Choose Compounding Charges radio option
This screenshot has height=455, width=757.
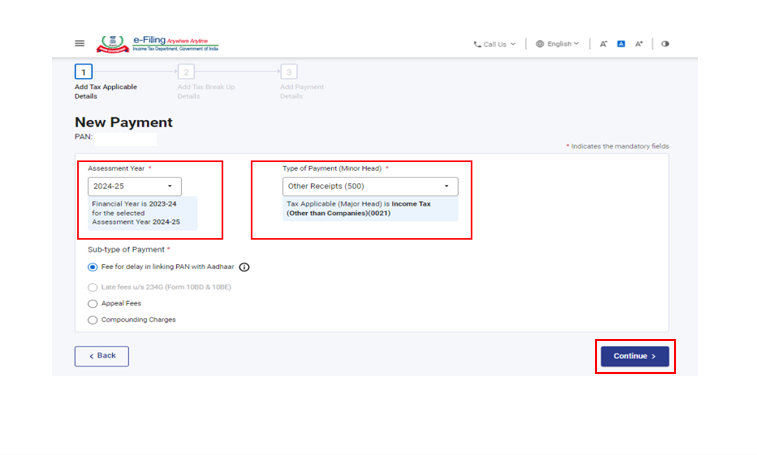coord(93,320)
